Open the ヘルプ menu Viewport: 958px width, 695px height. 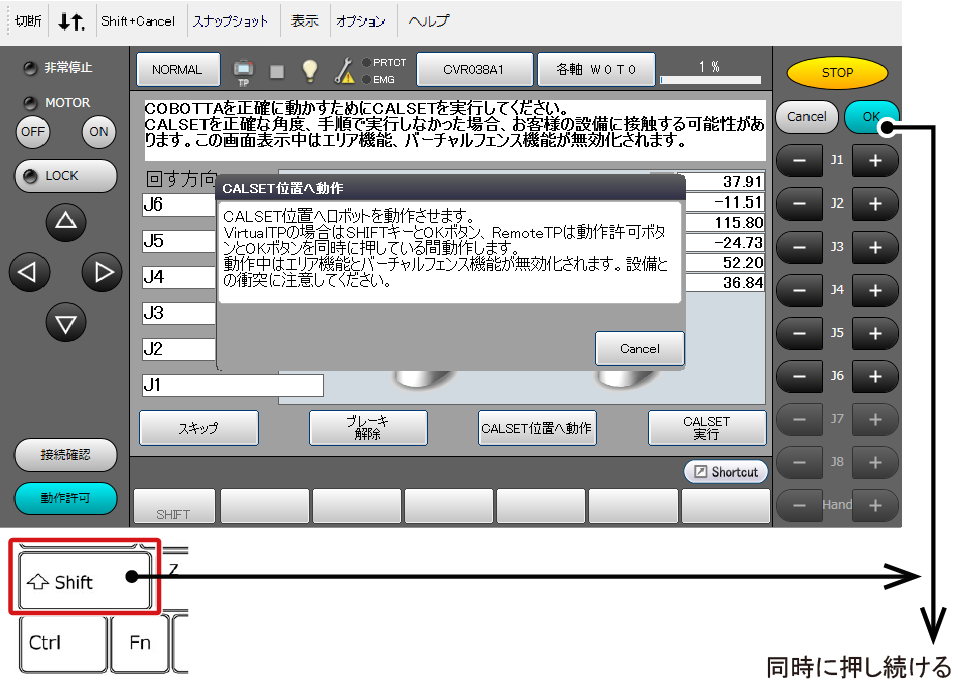click(x=428, y=21)
